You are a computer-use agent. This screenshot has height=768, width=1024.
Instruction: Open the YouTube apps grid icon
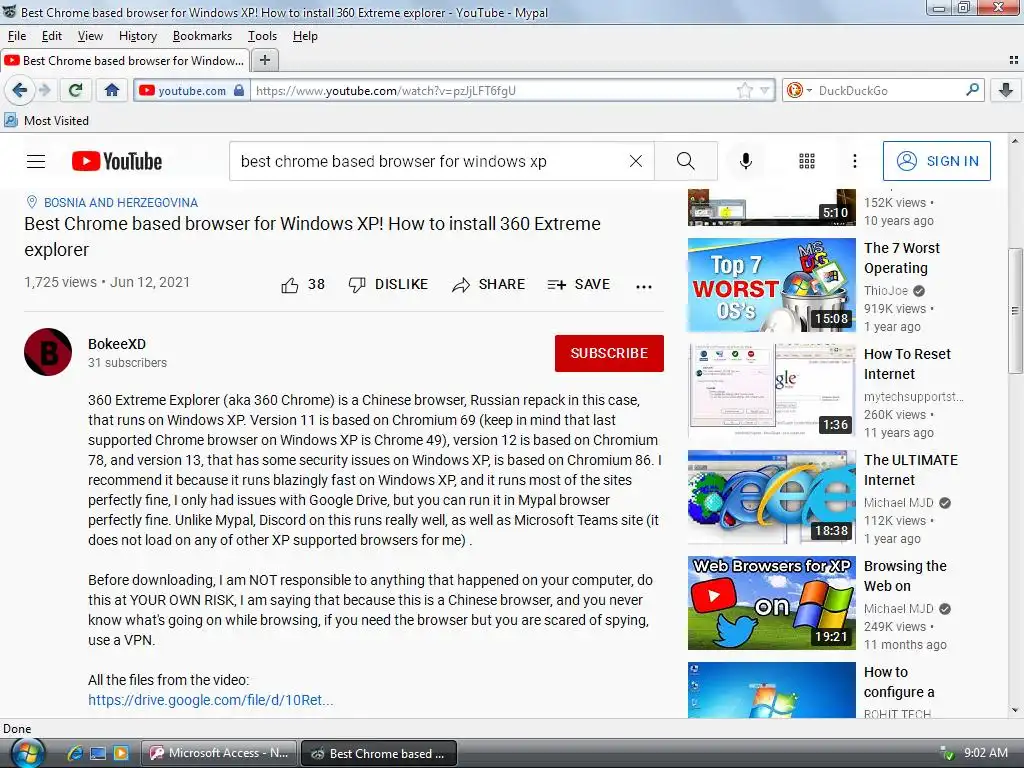[807, 161]
